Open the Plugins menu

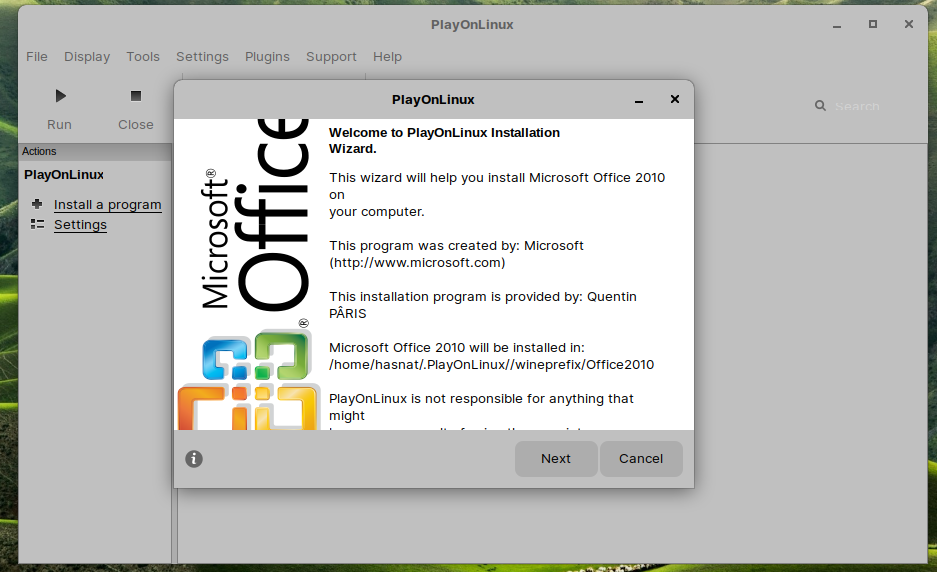tap(267, 57)
